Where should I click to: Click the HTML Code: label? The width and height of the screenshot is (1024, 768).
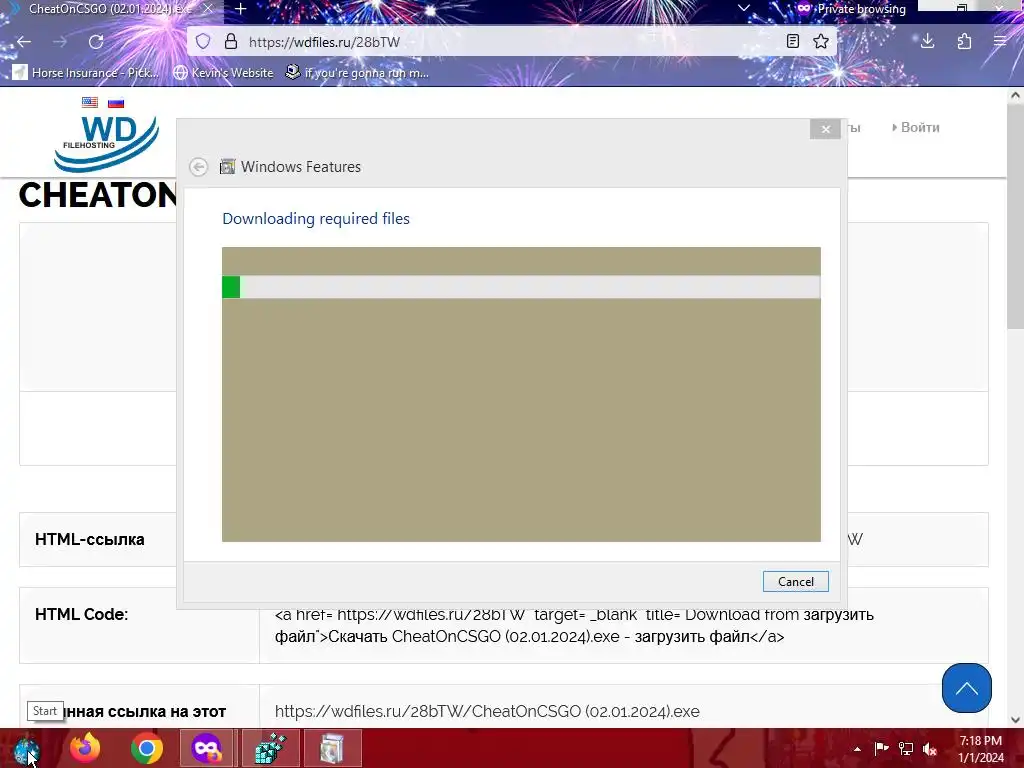click(82, 615)
